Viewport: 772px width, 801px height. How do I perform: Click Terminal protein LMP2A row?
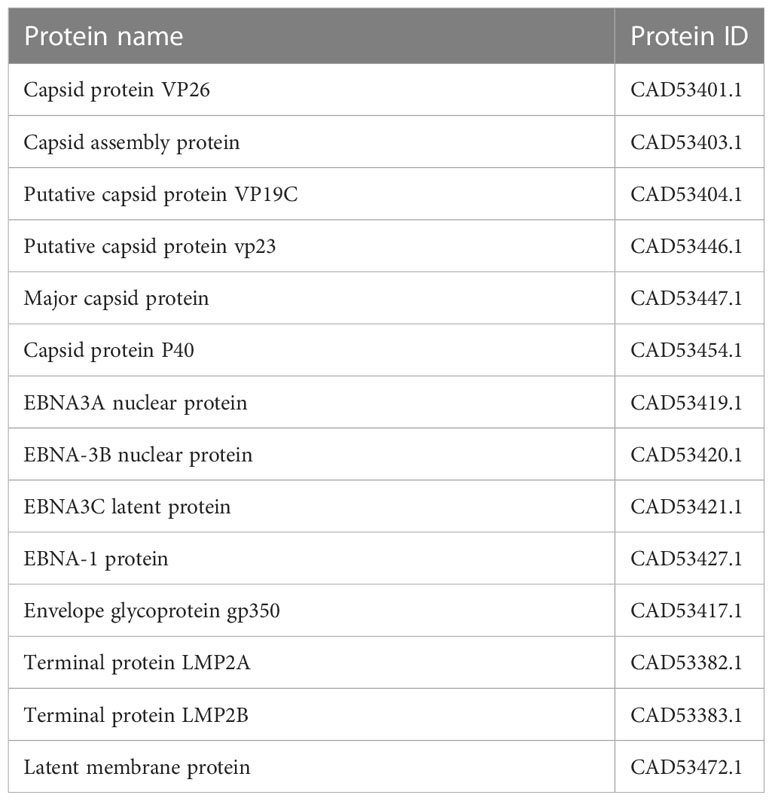pos(386,663)
